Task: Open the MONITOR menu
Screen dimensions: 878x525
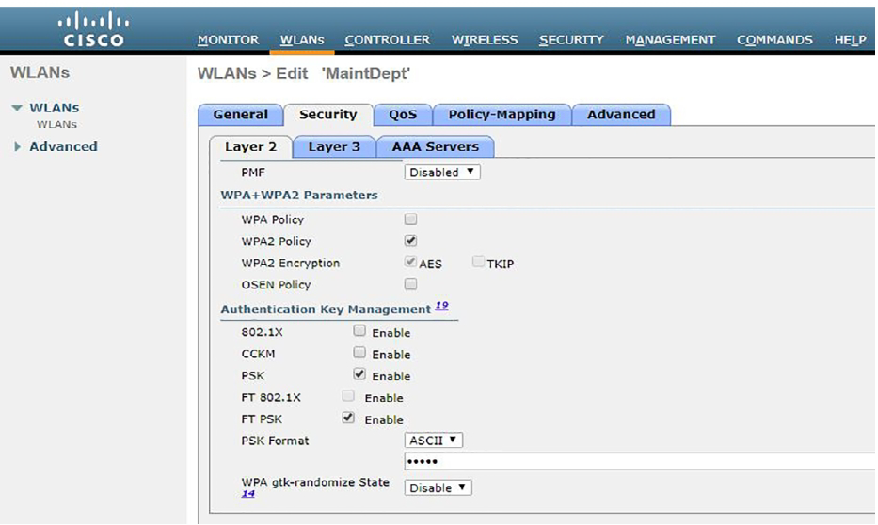Action: [x=228, y=40]
